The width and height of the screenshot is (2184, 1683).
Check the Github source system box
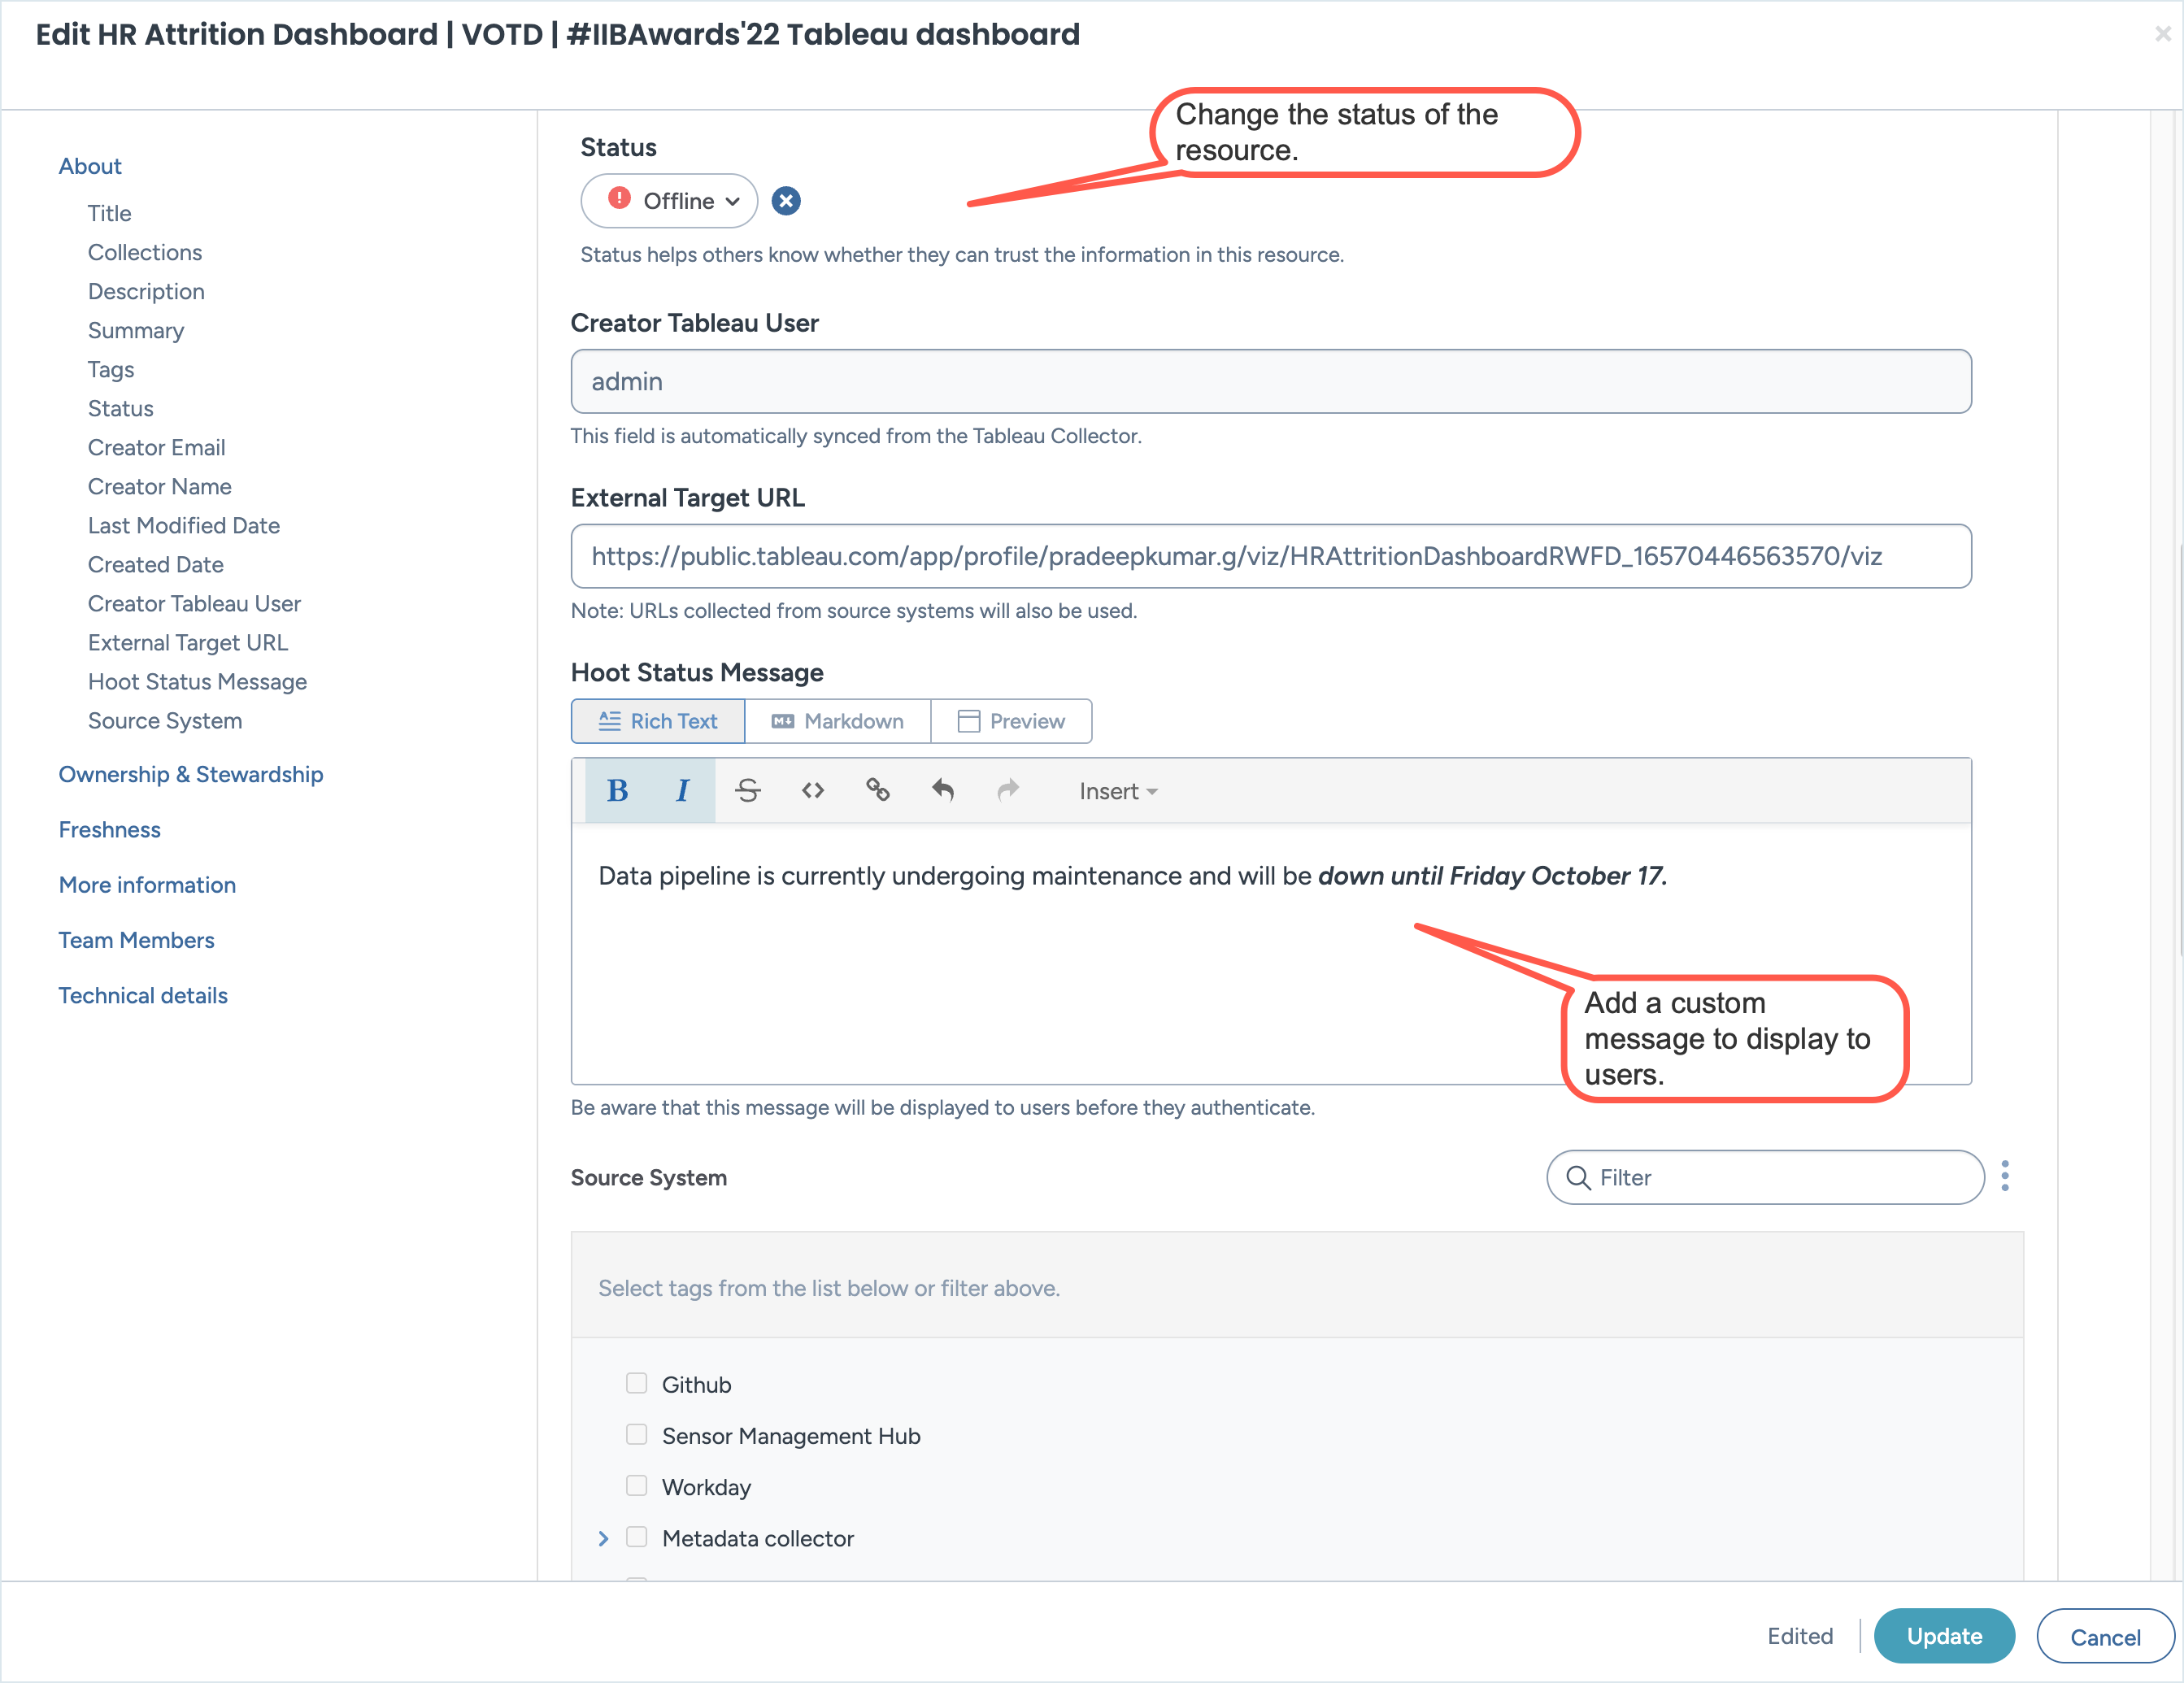tap(636, 1383)
